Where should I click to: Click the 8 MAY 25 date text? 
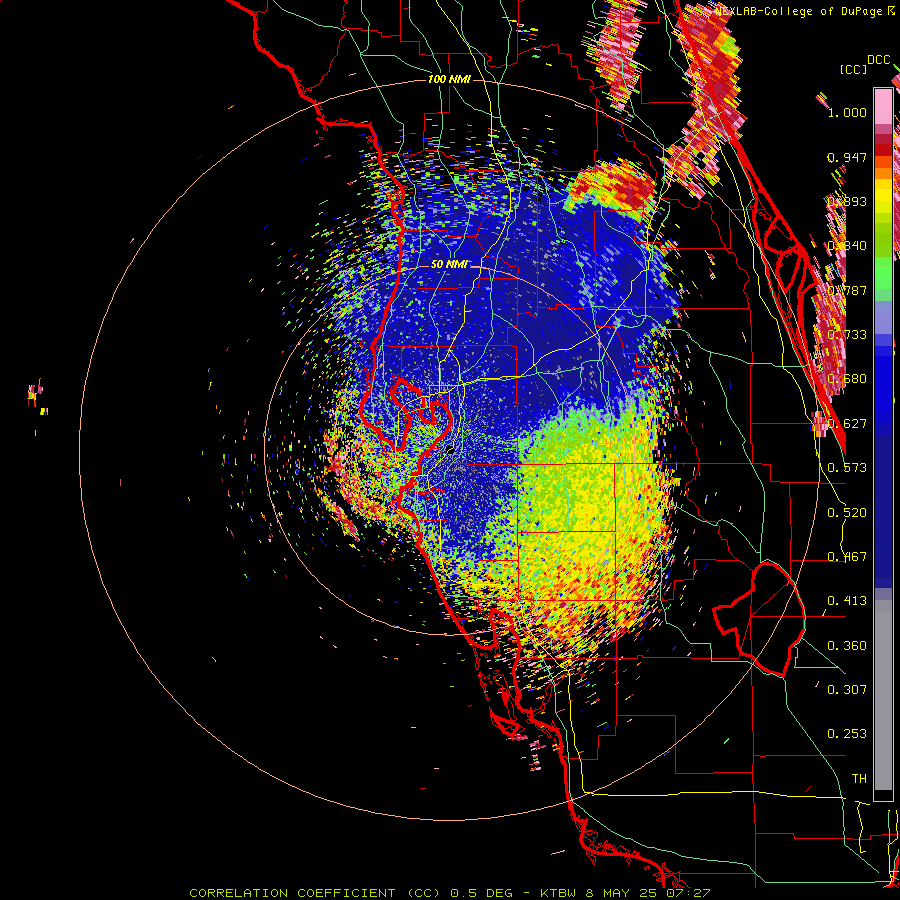tap(622, 893)
